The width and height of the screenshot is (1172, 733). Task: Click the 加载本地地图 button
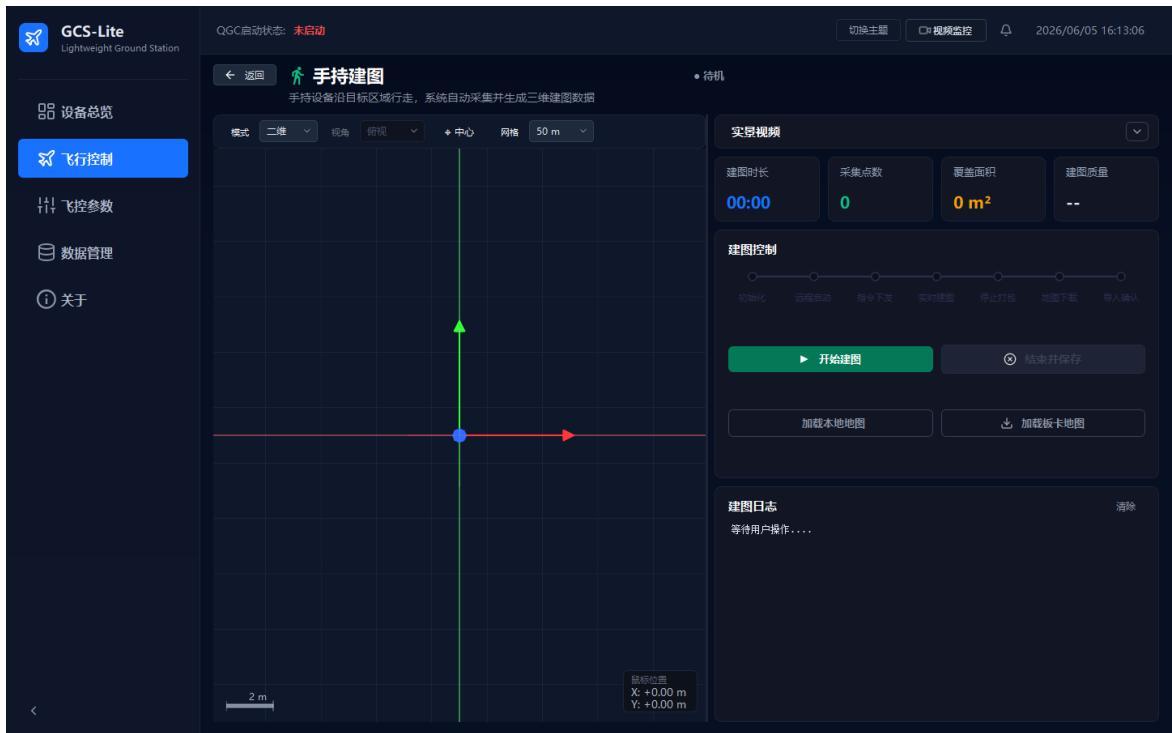(x=830, y=423)
